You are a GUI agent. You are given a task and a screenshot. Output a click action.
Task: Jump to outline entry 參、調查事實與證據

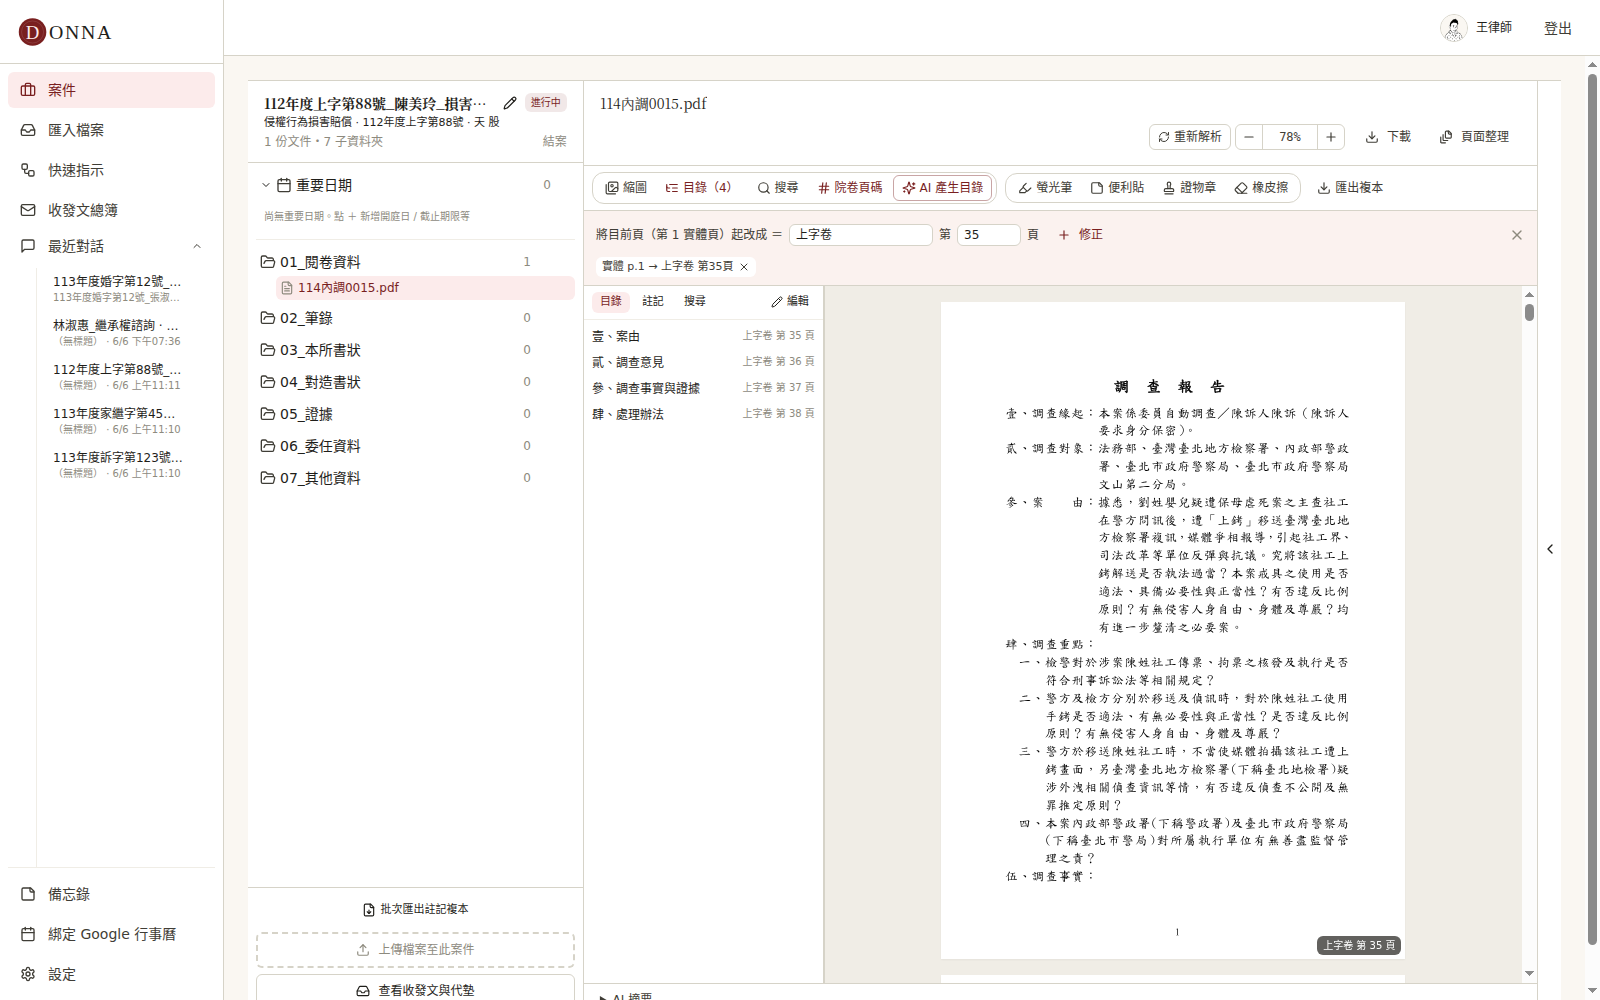pos(703,388)
